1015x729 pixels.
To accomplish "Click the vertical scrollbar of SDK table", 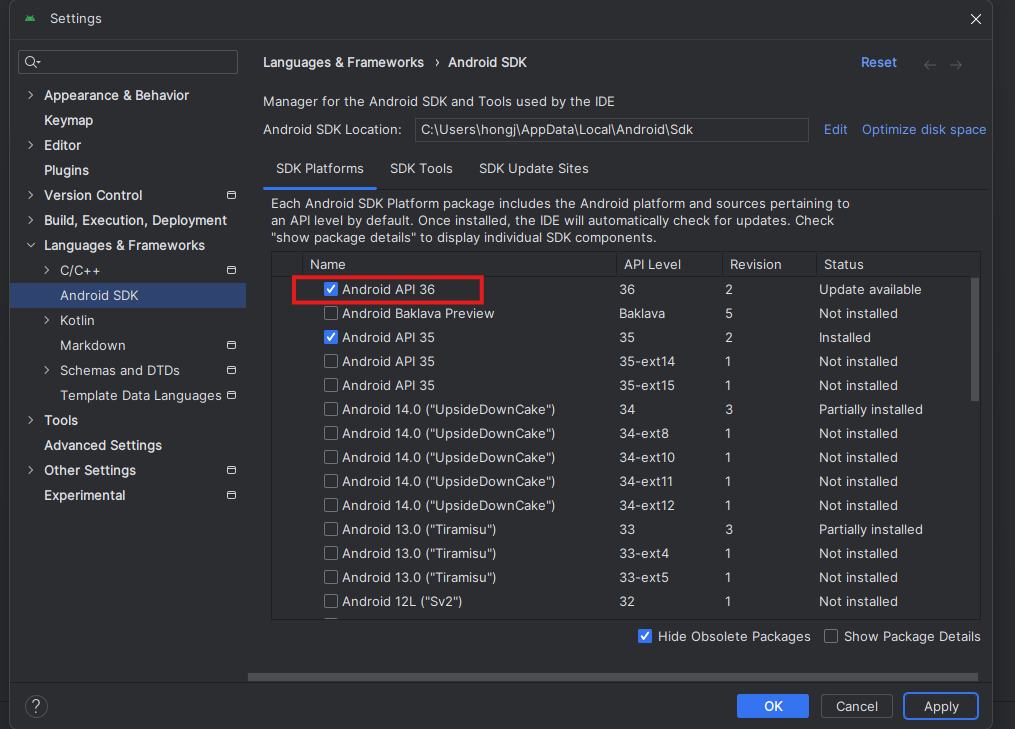I will [975, 339].
